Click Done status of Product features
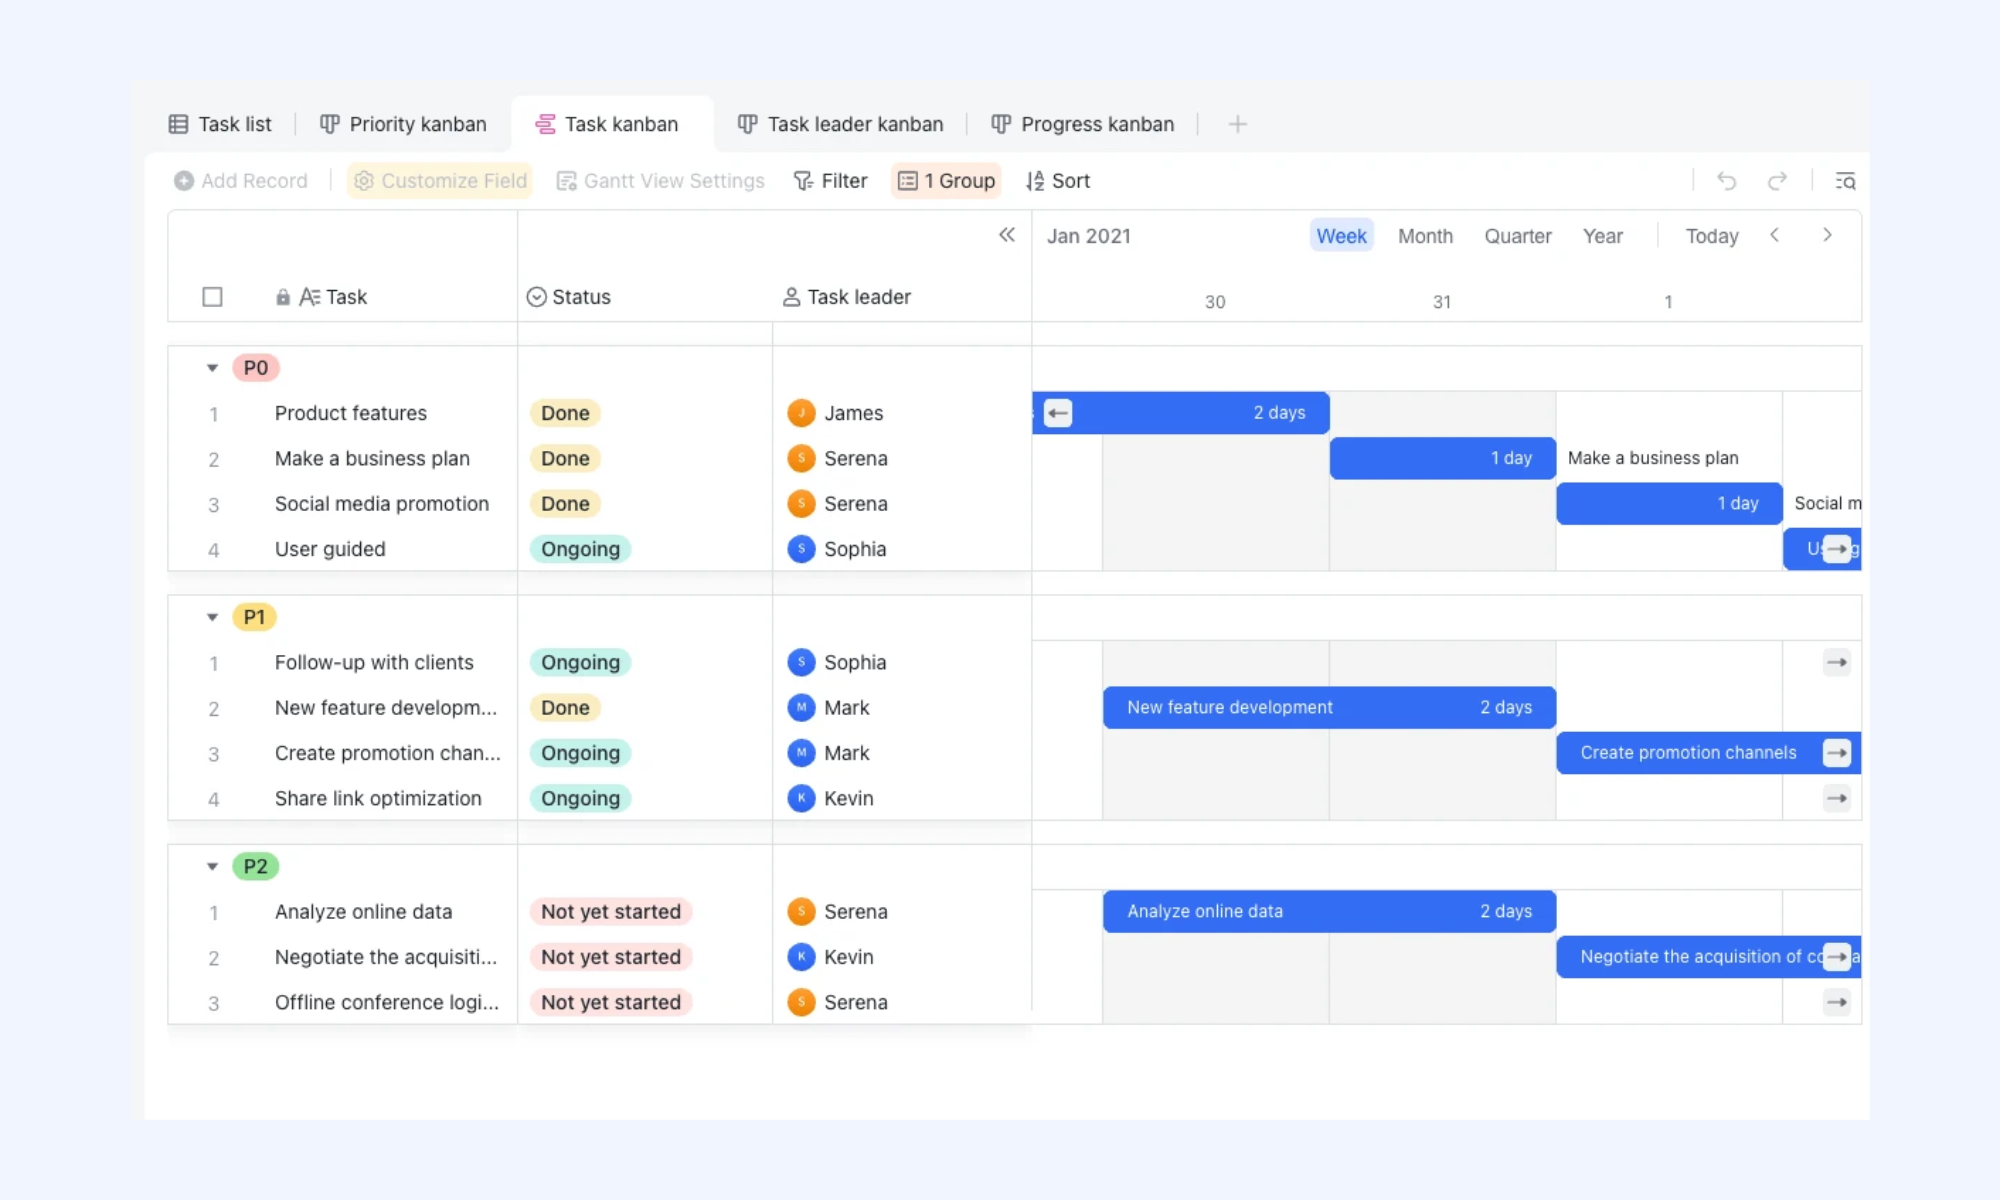 (565, 413)
